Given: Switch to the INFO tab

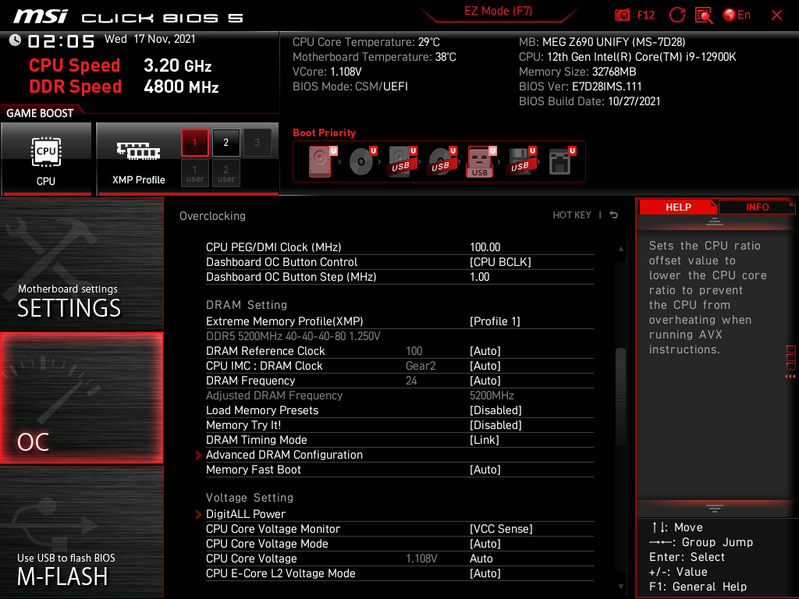Looking at the screenshot, I should (x=757, y=207).
